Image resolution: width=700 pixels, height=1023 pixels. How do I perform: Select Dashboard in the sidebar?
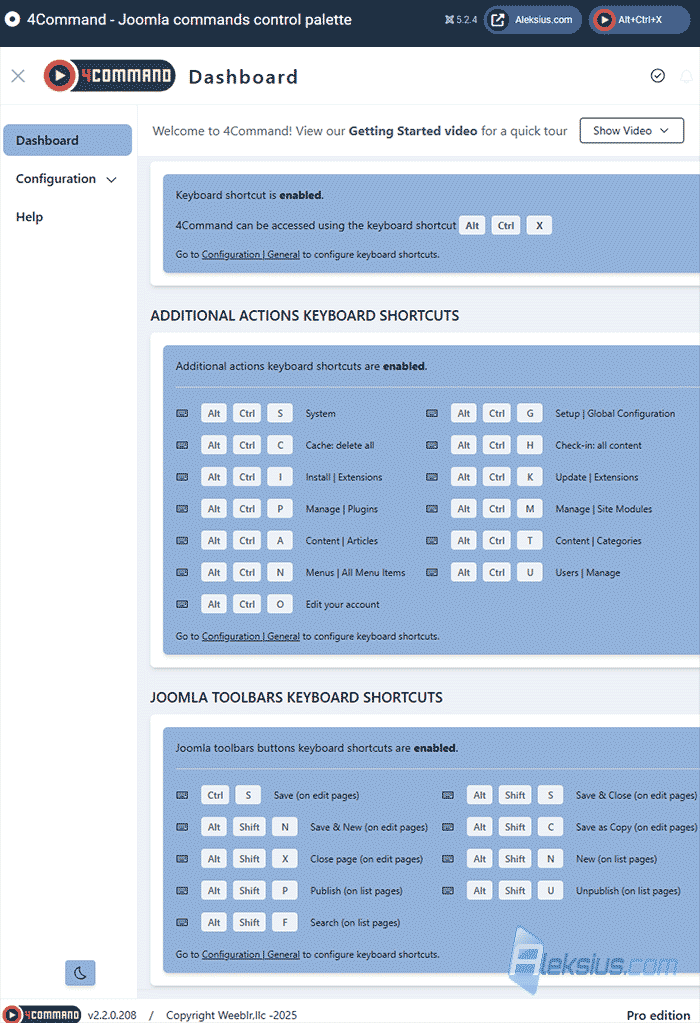pos(67,140)
